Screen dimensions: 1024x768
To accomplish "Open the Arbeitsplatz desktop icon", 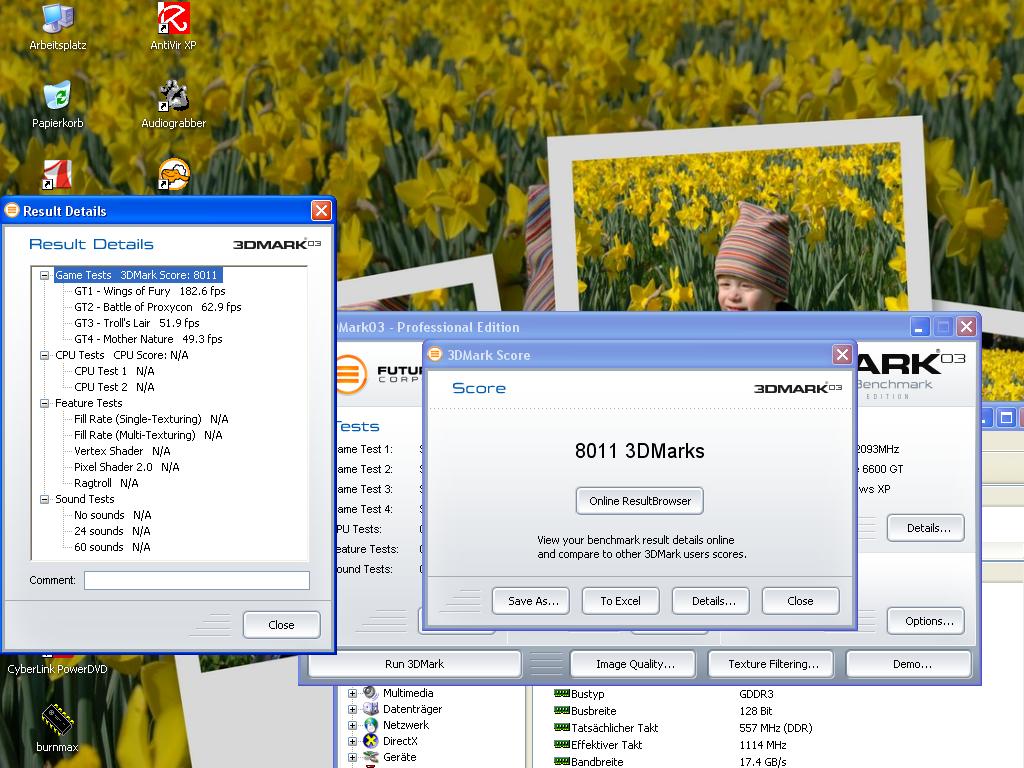I will pos(57,26).
